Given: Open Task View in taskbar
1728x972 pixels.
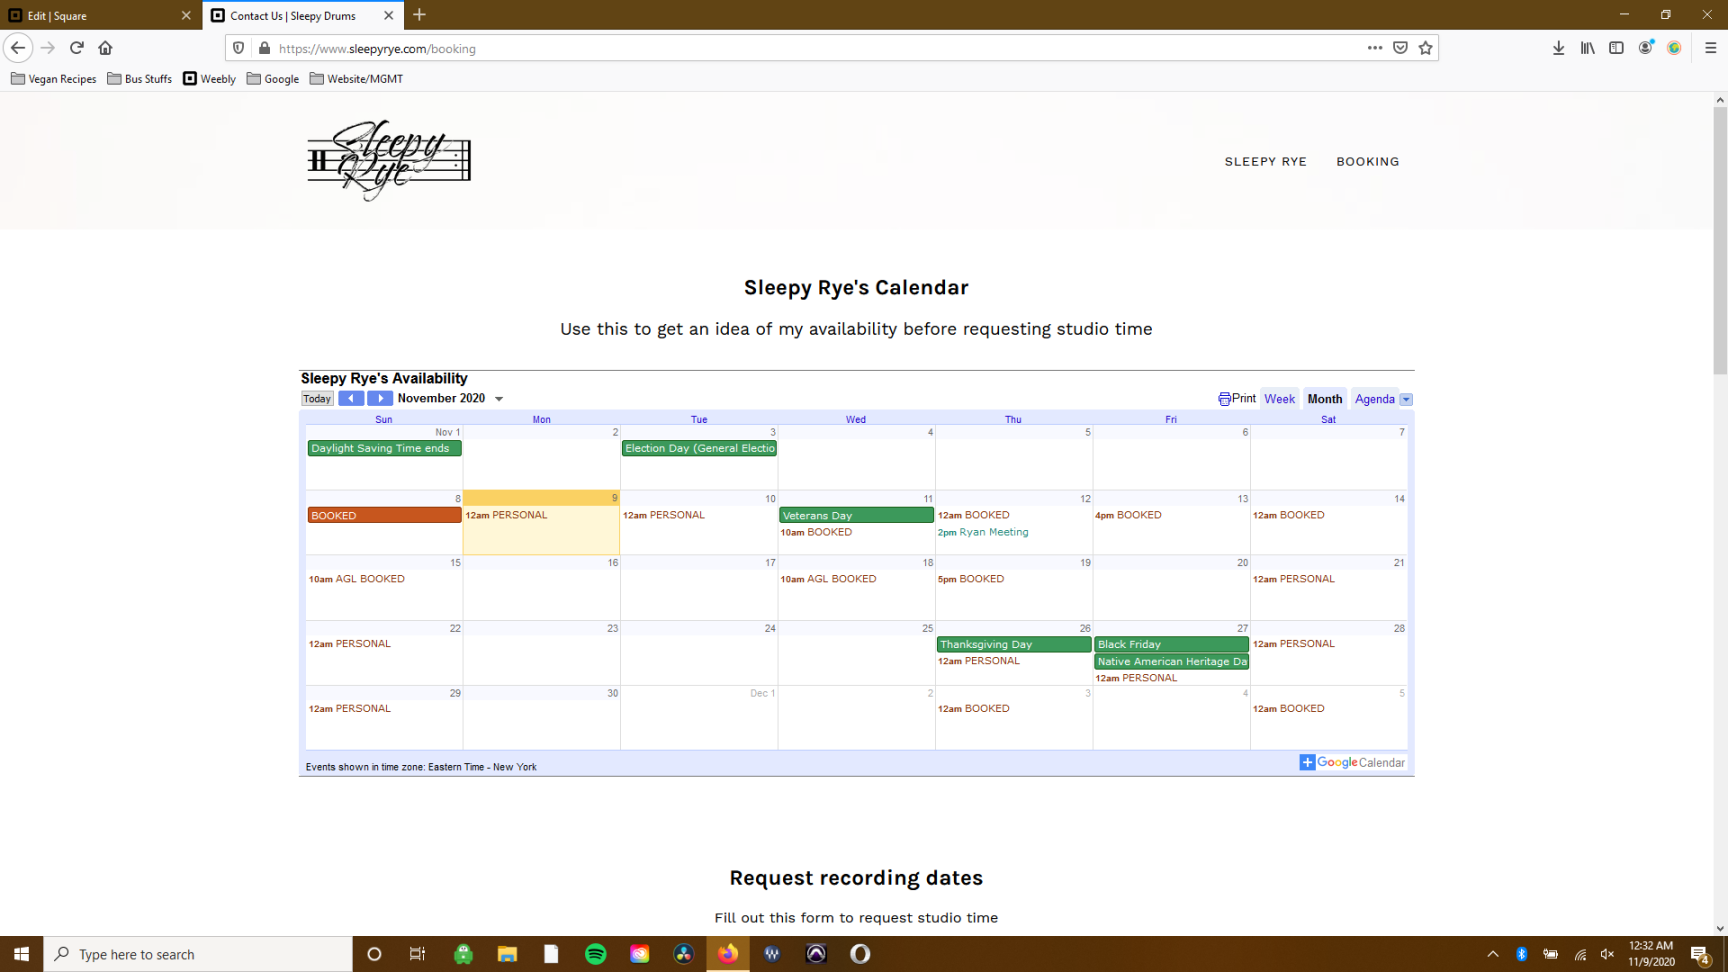Looking at the screenshot, I should pyautogui.click(x=417, y=954).
